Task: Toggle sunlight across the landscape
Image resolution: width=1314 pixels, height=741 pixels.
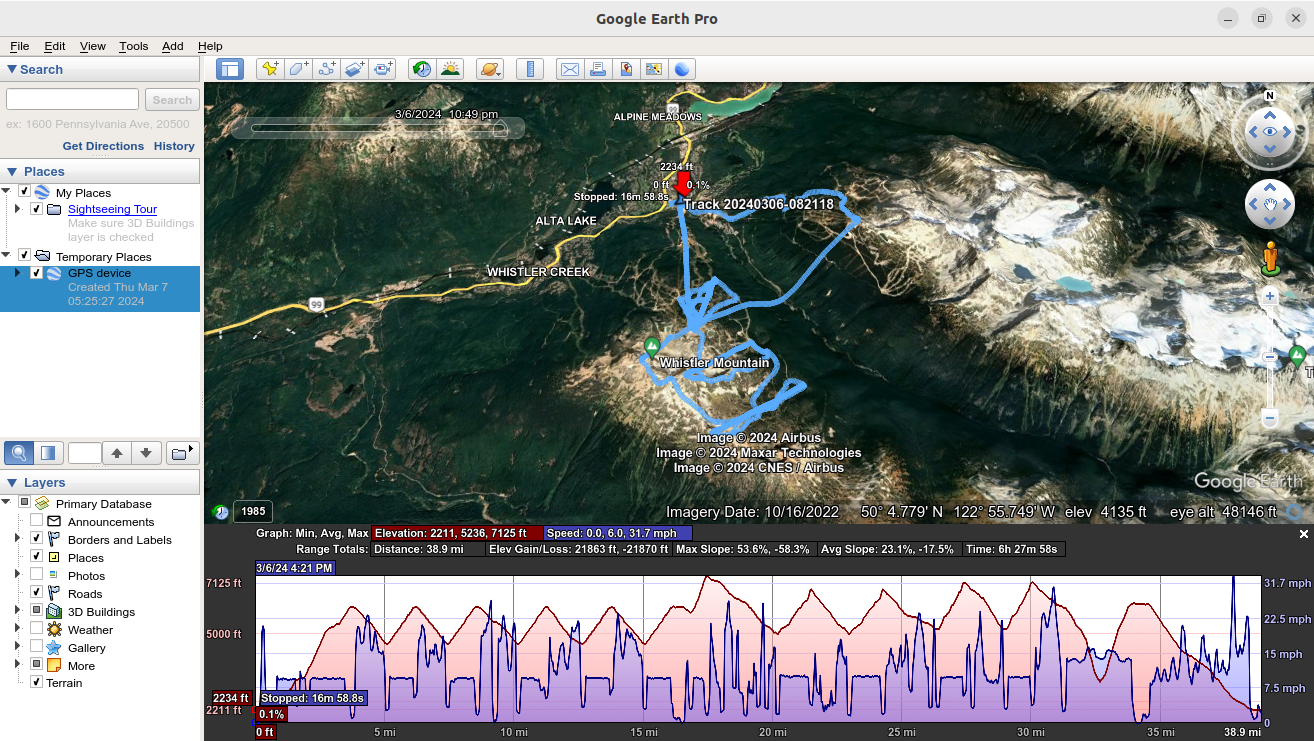Action: coord(450,69)
